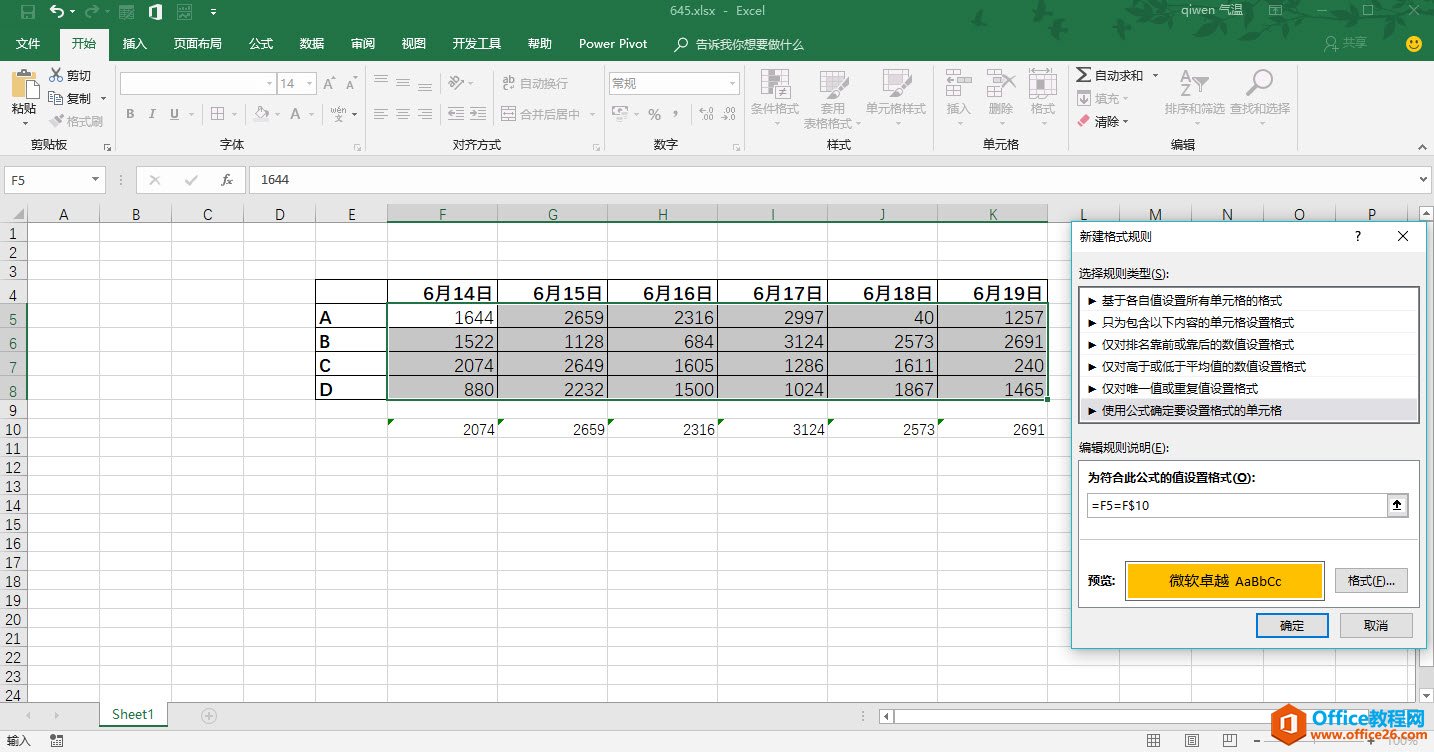
Task: Click the orange format preview swatch
Action: [x=1225, y=580]
